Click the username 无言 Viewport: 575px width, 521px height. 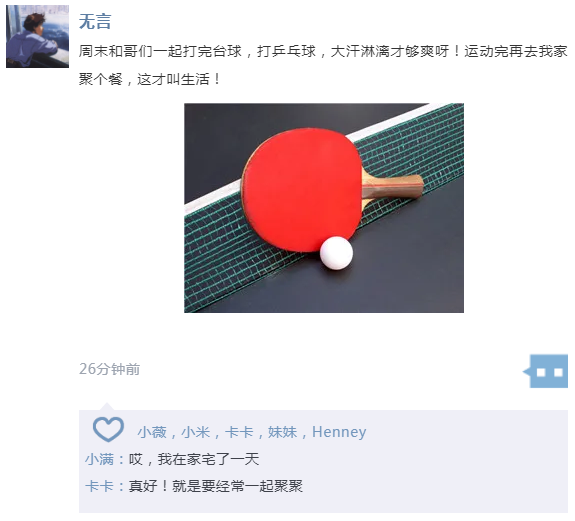95,21
